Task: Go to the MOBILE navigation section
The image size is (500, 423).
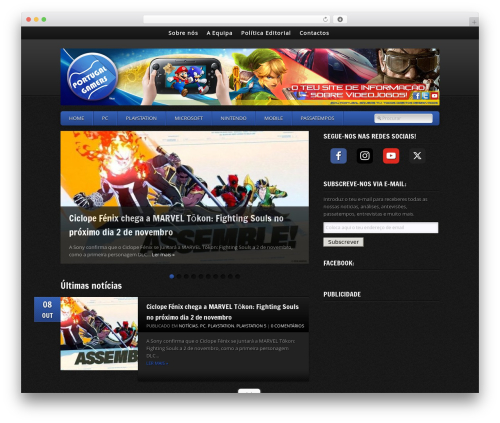Action: point(273,118)
